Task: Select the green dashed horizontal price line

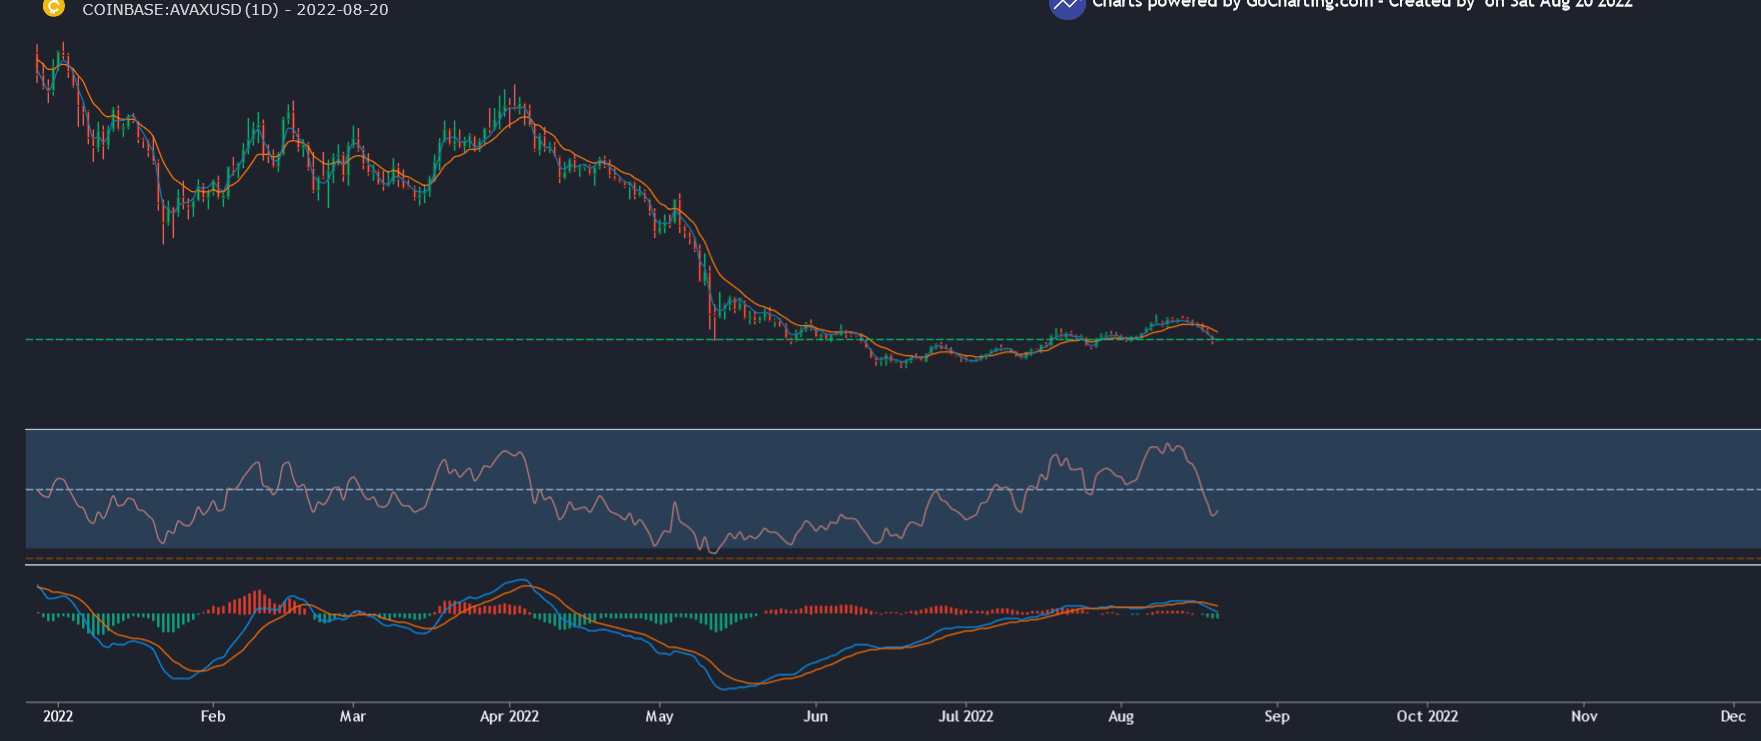Action: click(x=1400, y=340)
